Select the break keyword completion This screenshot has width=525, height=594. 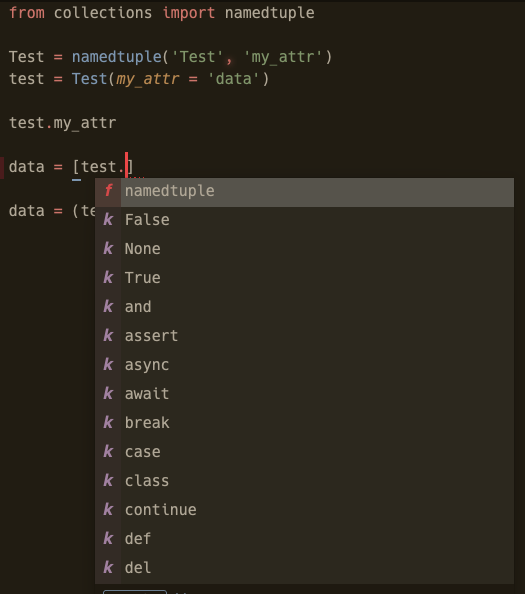304,423
